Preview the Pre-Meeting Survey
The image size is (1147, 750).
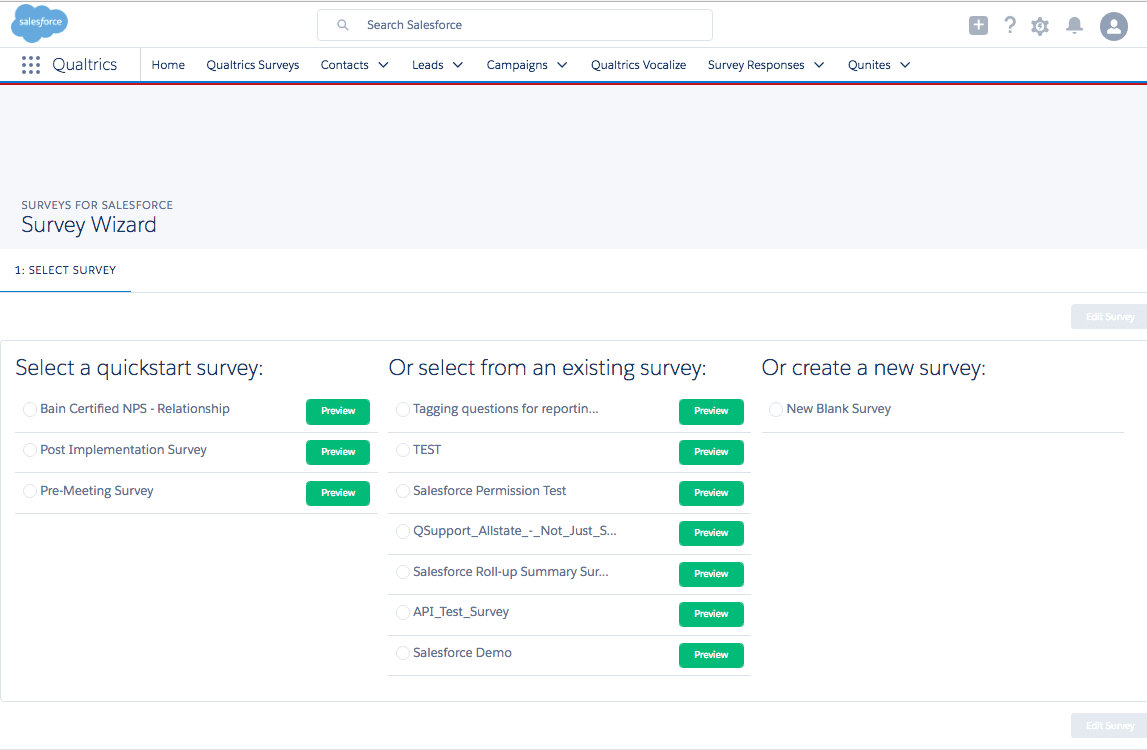pos(338,493)
